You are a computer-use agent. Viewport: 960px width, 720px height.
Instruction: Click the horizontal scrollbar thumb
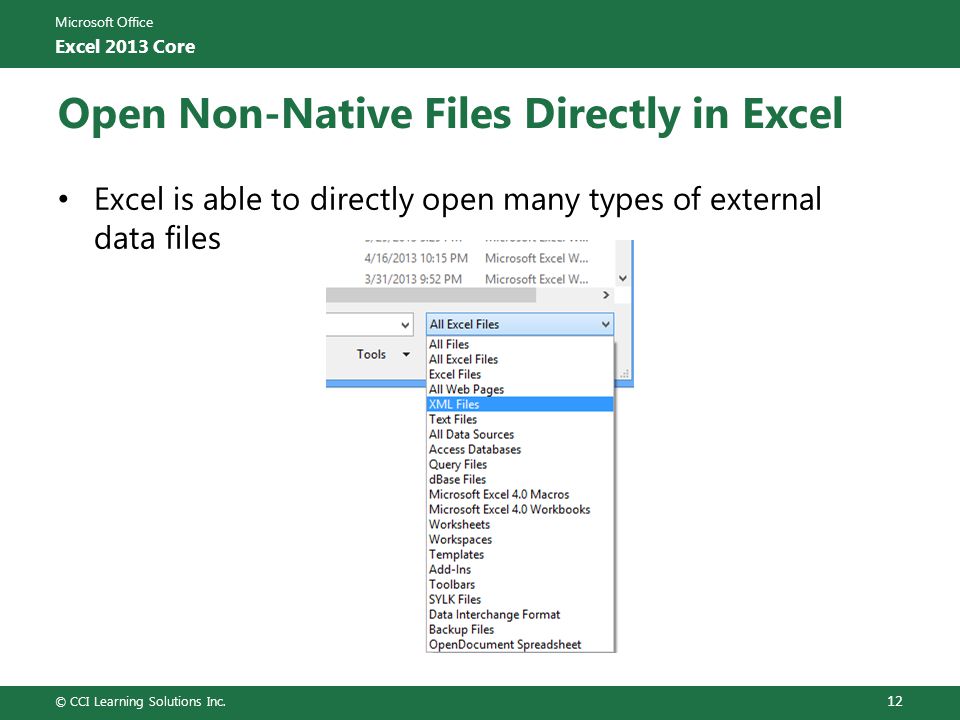click(431, 295)
